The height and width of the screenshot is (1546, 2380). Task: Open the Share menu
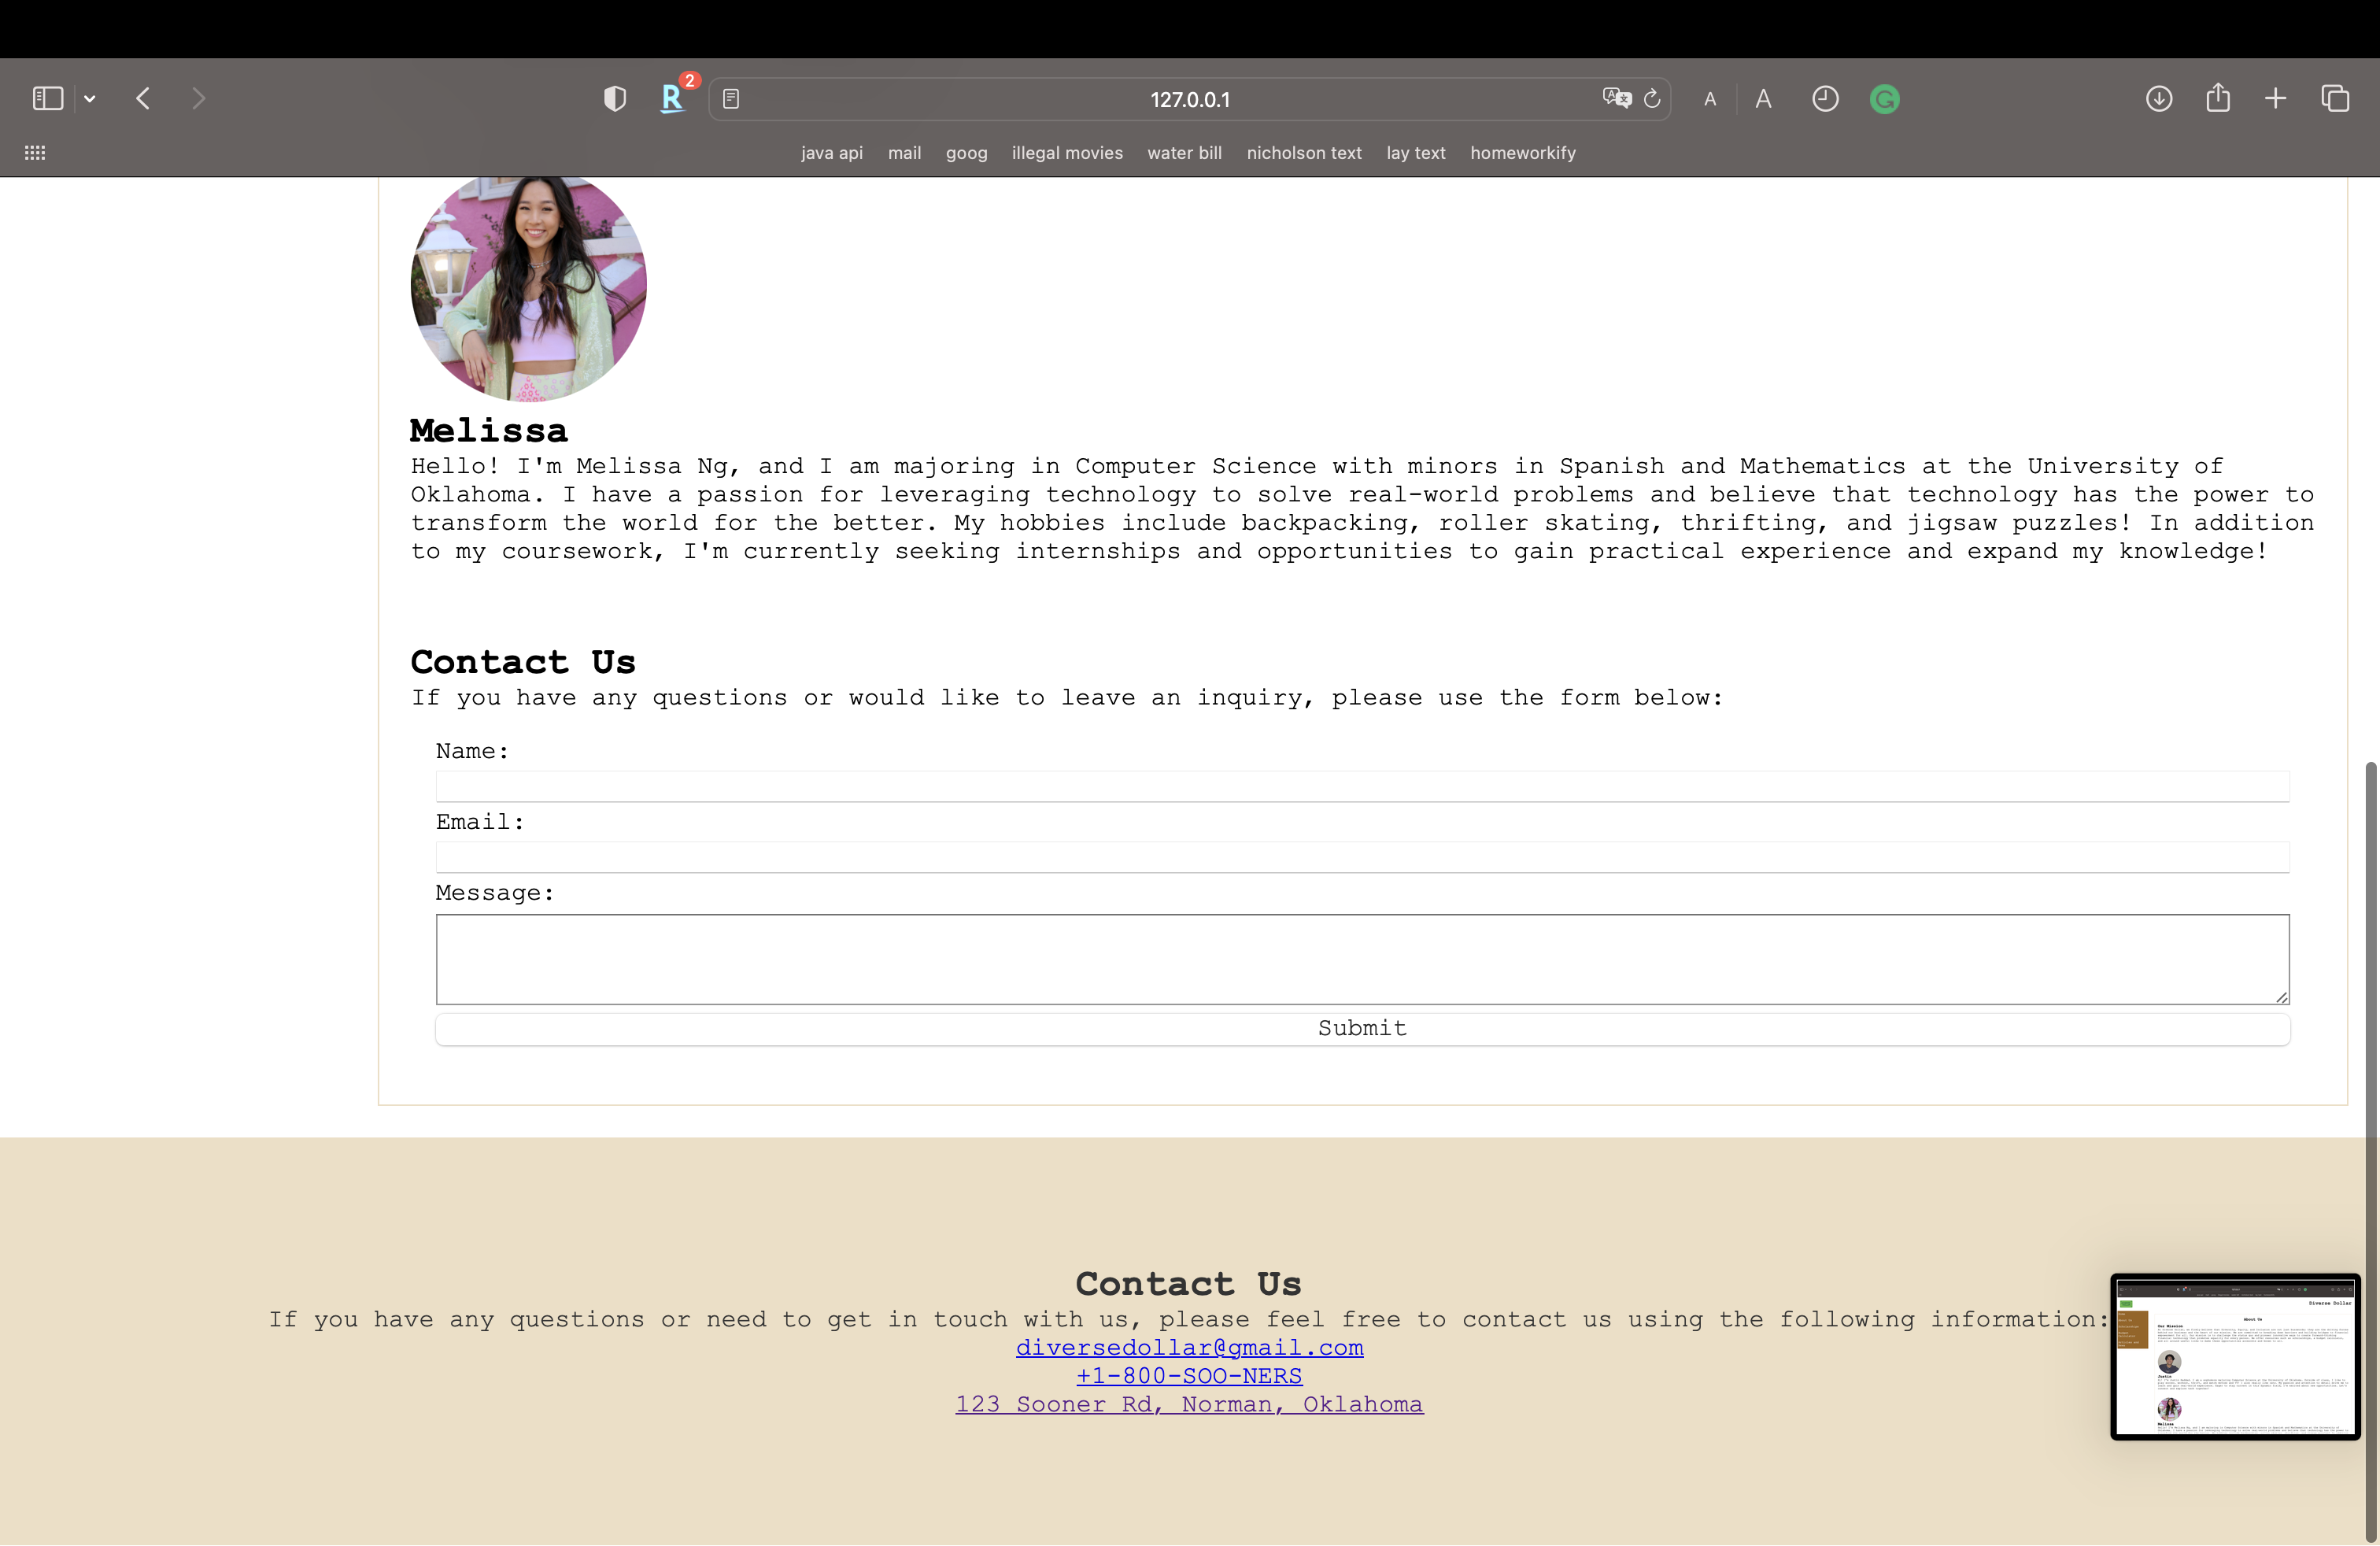click(2218, 98)
